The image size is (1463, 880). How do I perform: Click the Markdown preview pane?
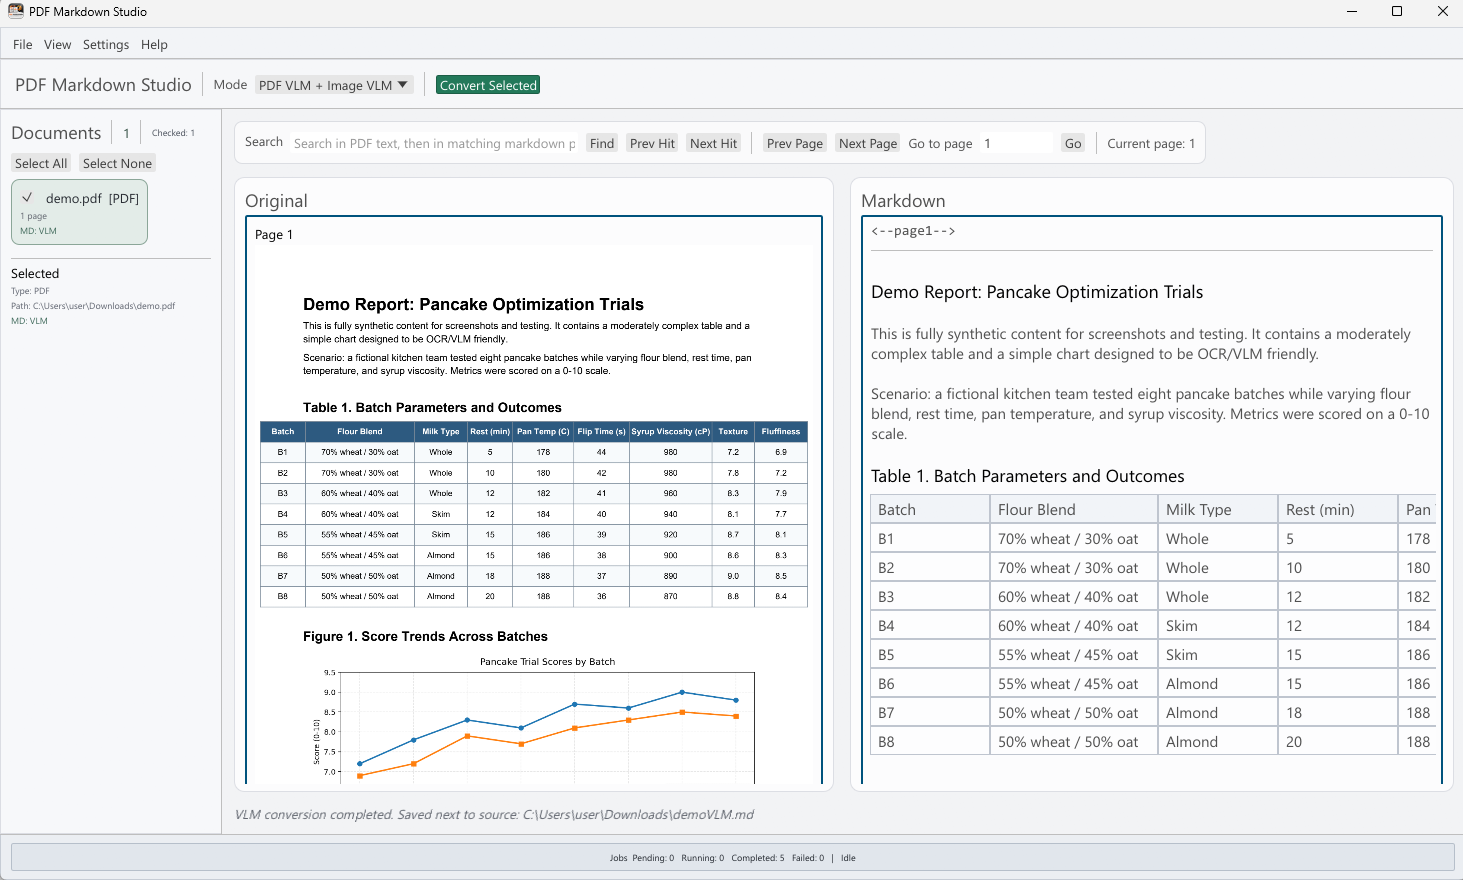click(1150, 500)
